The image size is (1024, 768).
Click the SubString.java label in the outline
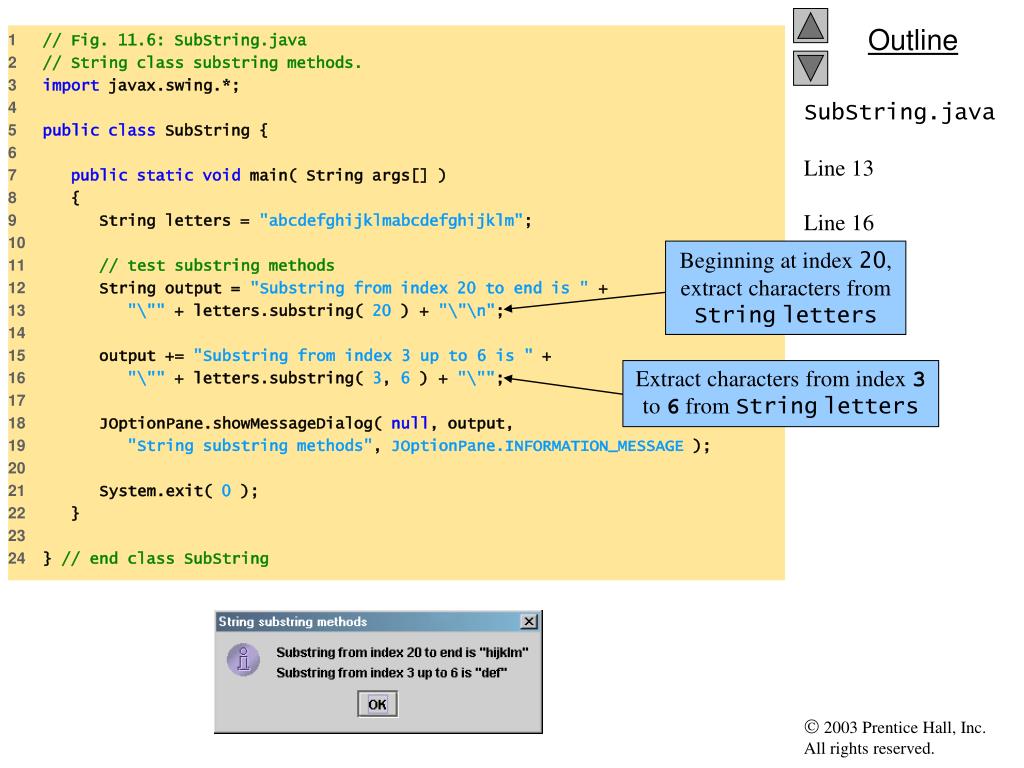pos(899,112)
